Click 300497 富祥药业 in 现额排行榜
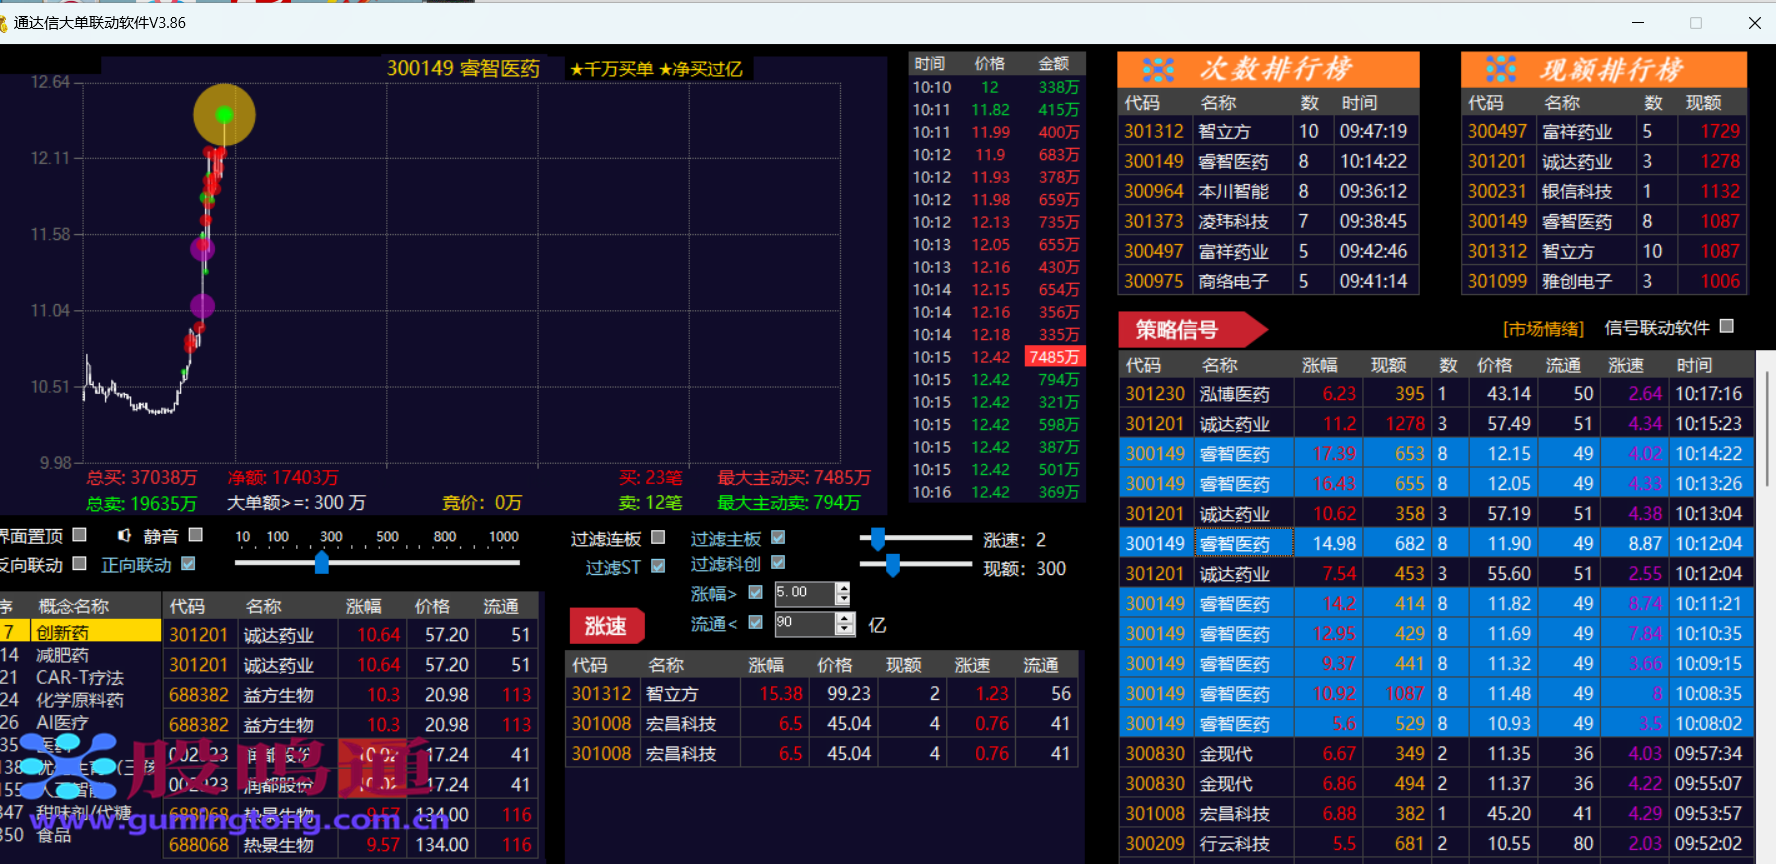 (1604, 131)
